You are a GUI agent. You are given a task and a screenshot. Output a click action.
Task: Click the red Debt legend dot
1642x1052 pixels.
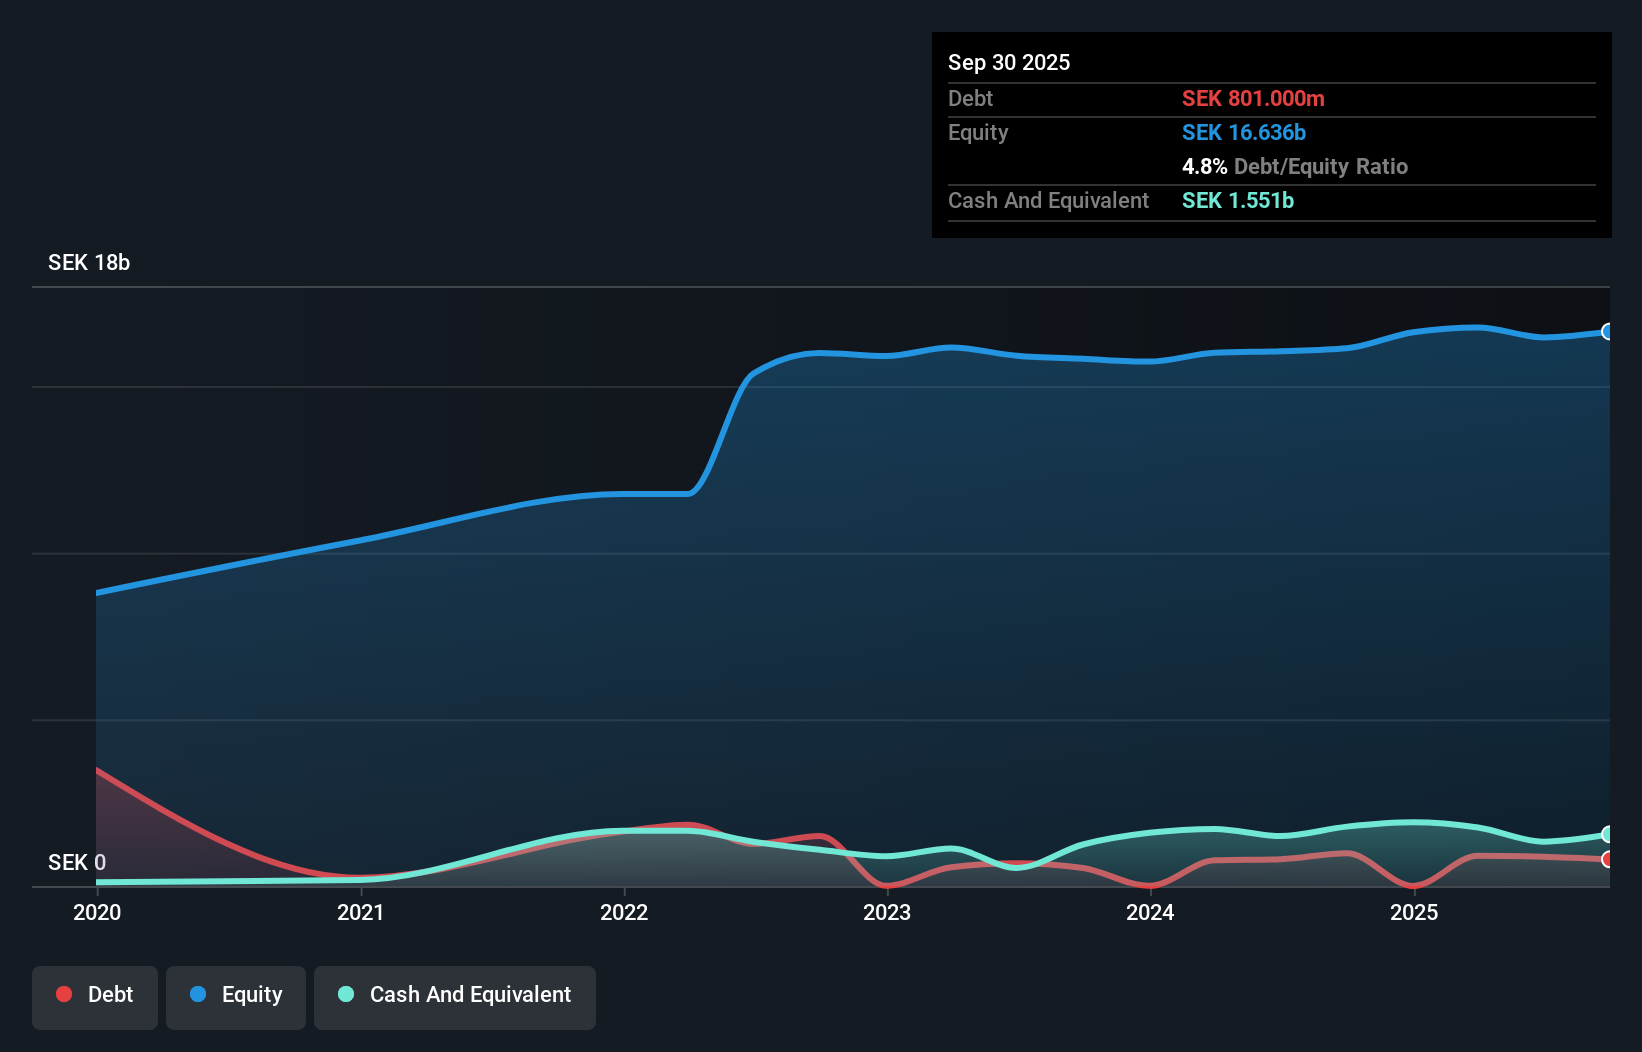(63, 994)
